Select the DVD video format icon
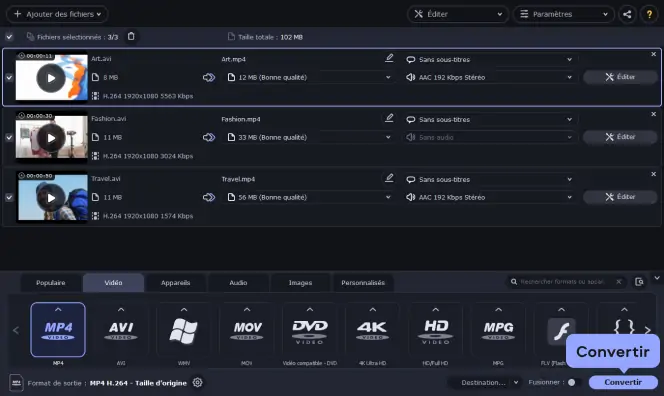The image size is (664, 396). [x=310, y=330]
